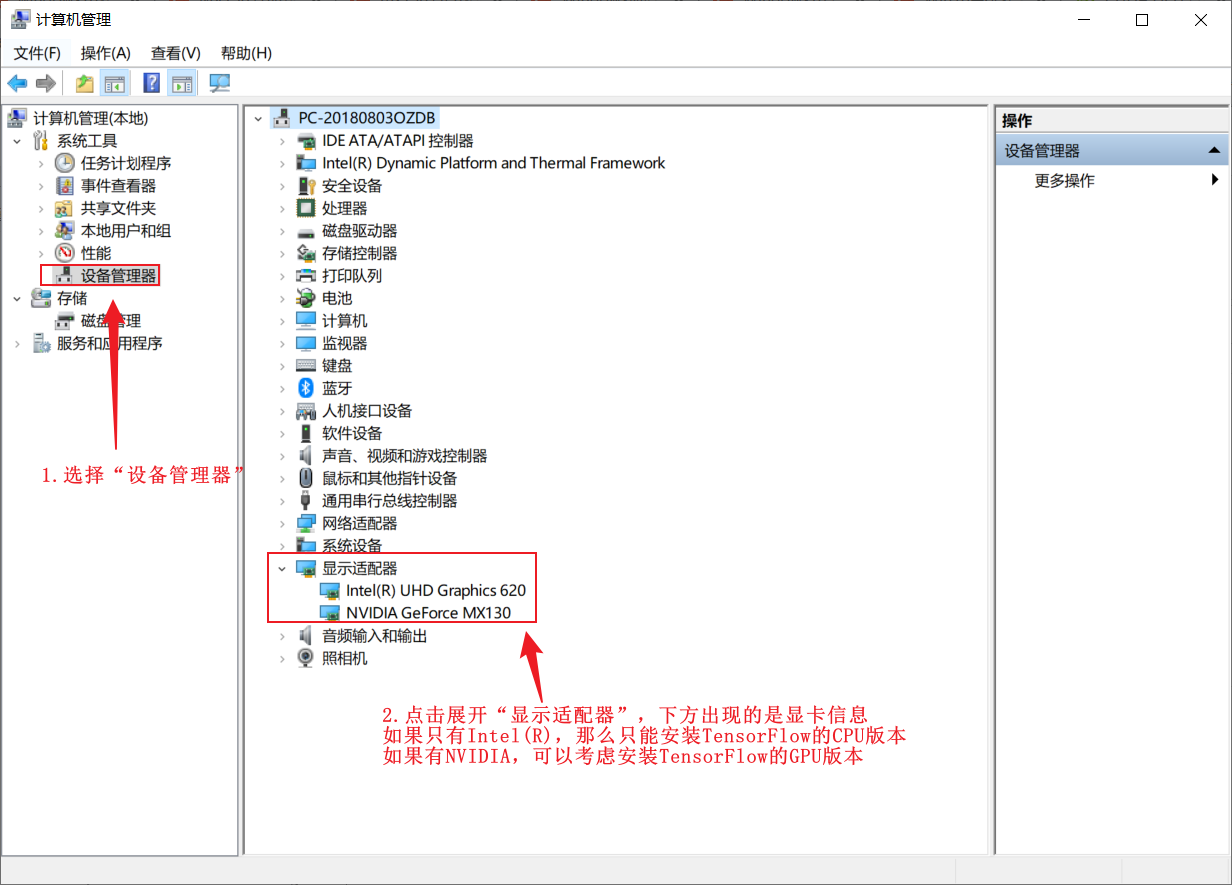Expand the 计算机 category node
1232x885 pixels.
282,321
